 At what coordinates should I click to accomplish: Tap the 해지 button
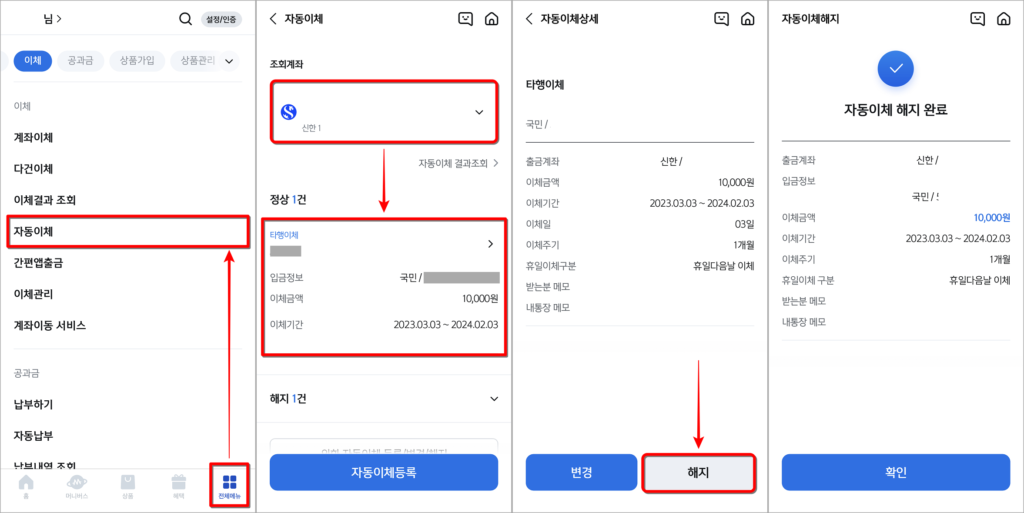click(x=698, y=473)
